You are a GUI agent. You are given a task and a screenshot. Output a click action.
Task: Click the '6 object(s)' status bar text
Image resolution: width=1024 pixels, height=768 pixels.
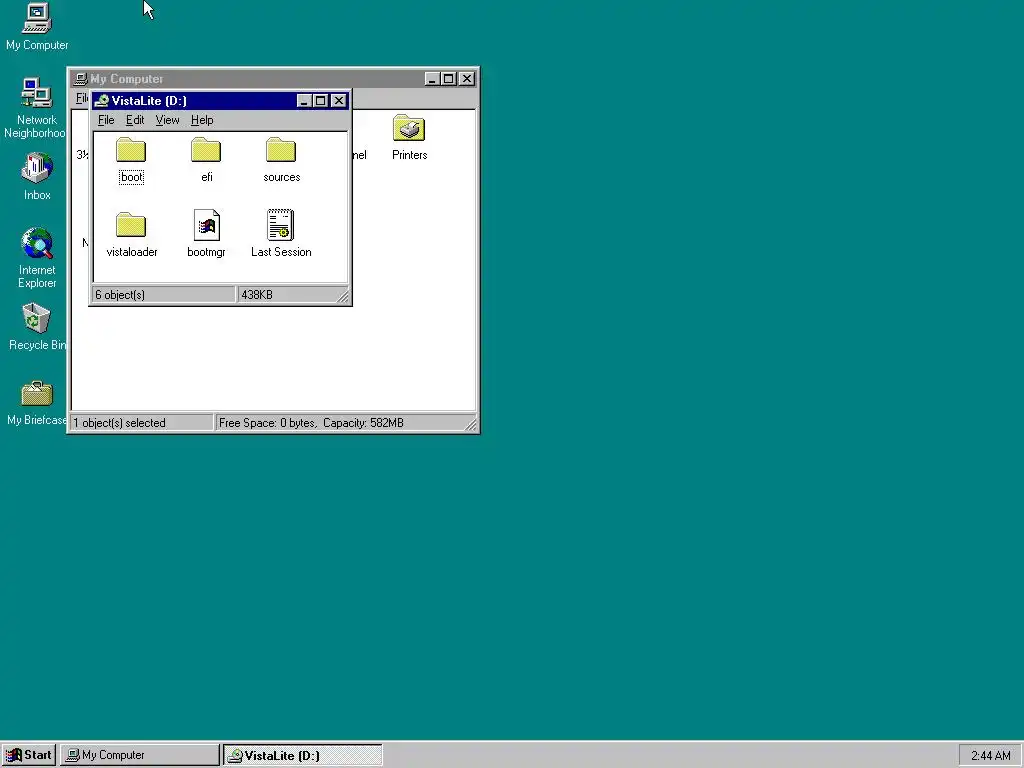point(120,295)
